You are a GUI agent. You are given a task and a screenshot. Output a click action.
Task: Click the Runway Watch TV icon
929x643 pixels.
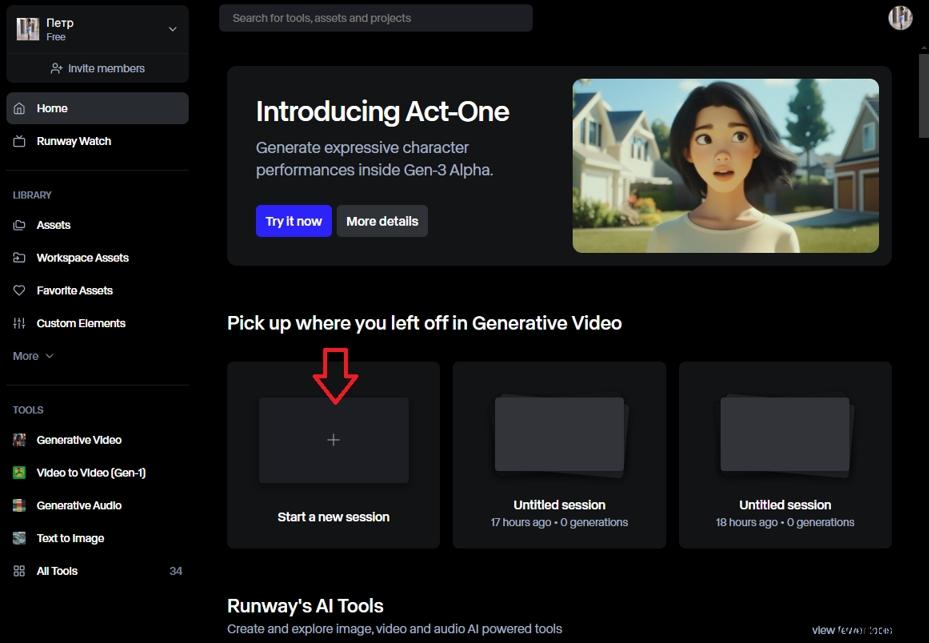(x=19, y=141)
